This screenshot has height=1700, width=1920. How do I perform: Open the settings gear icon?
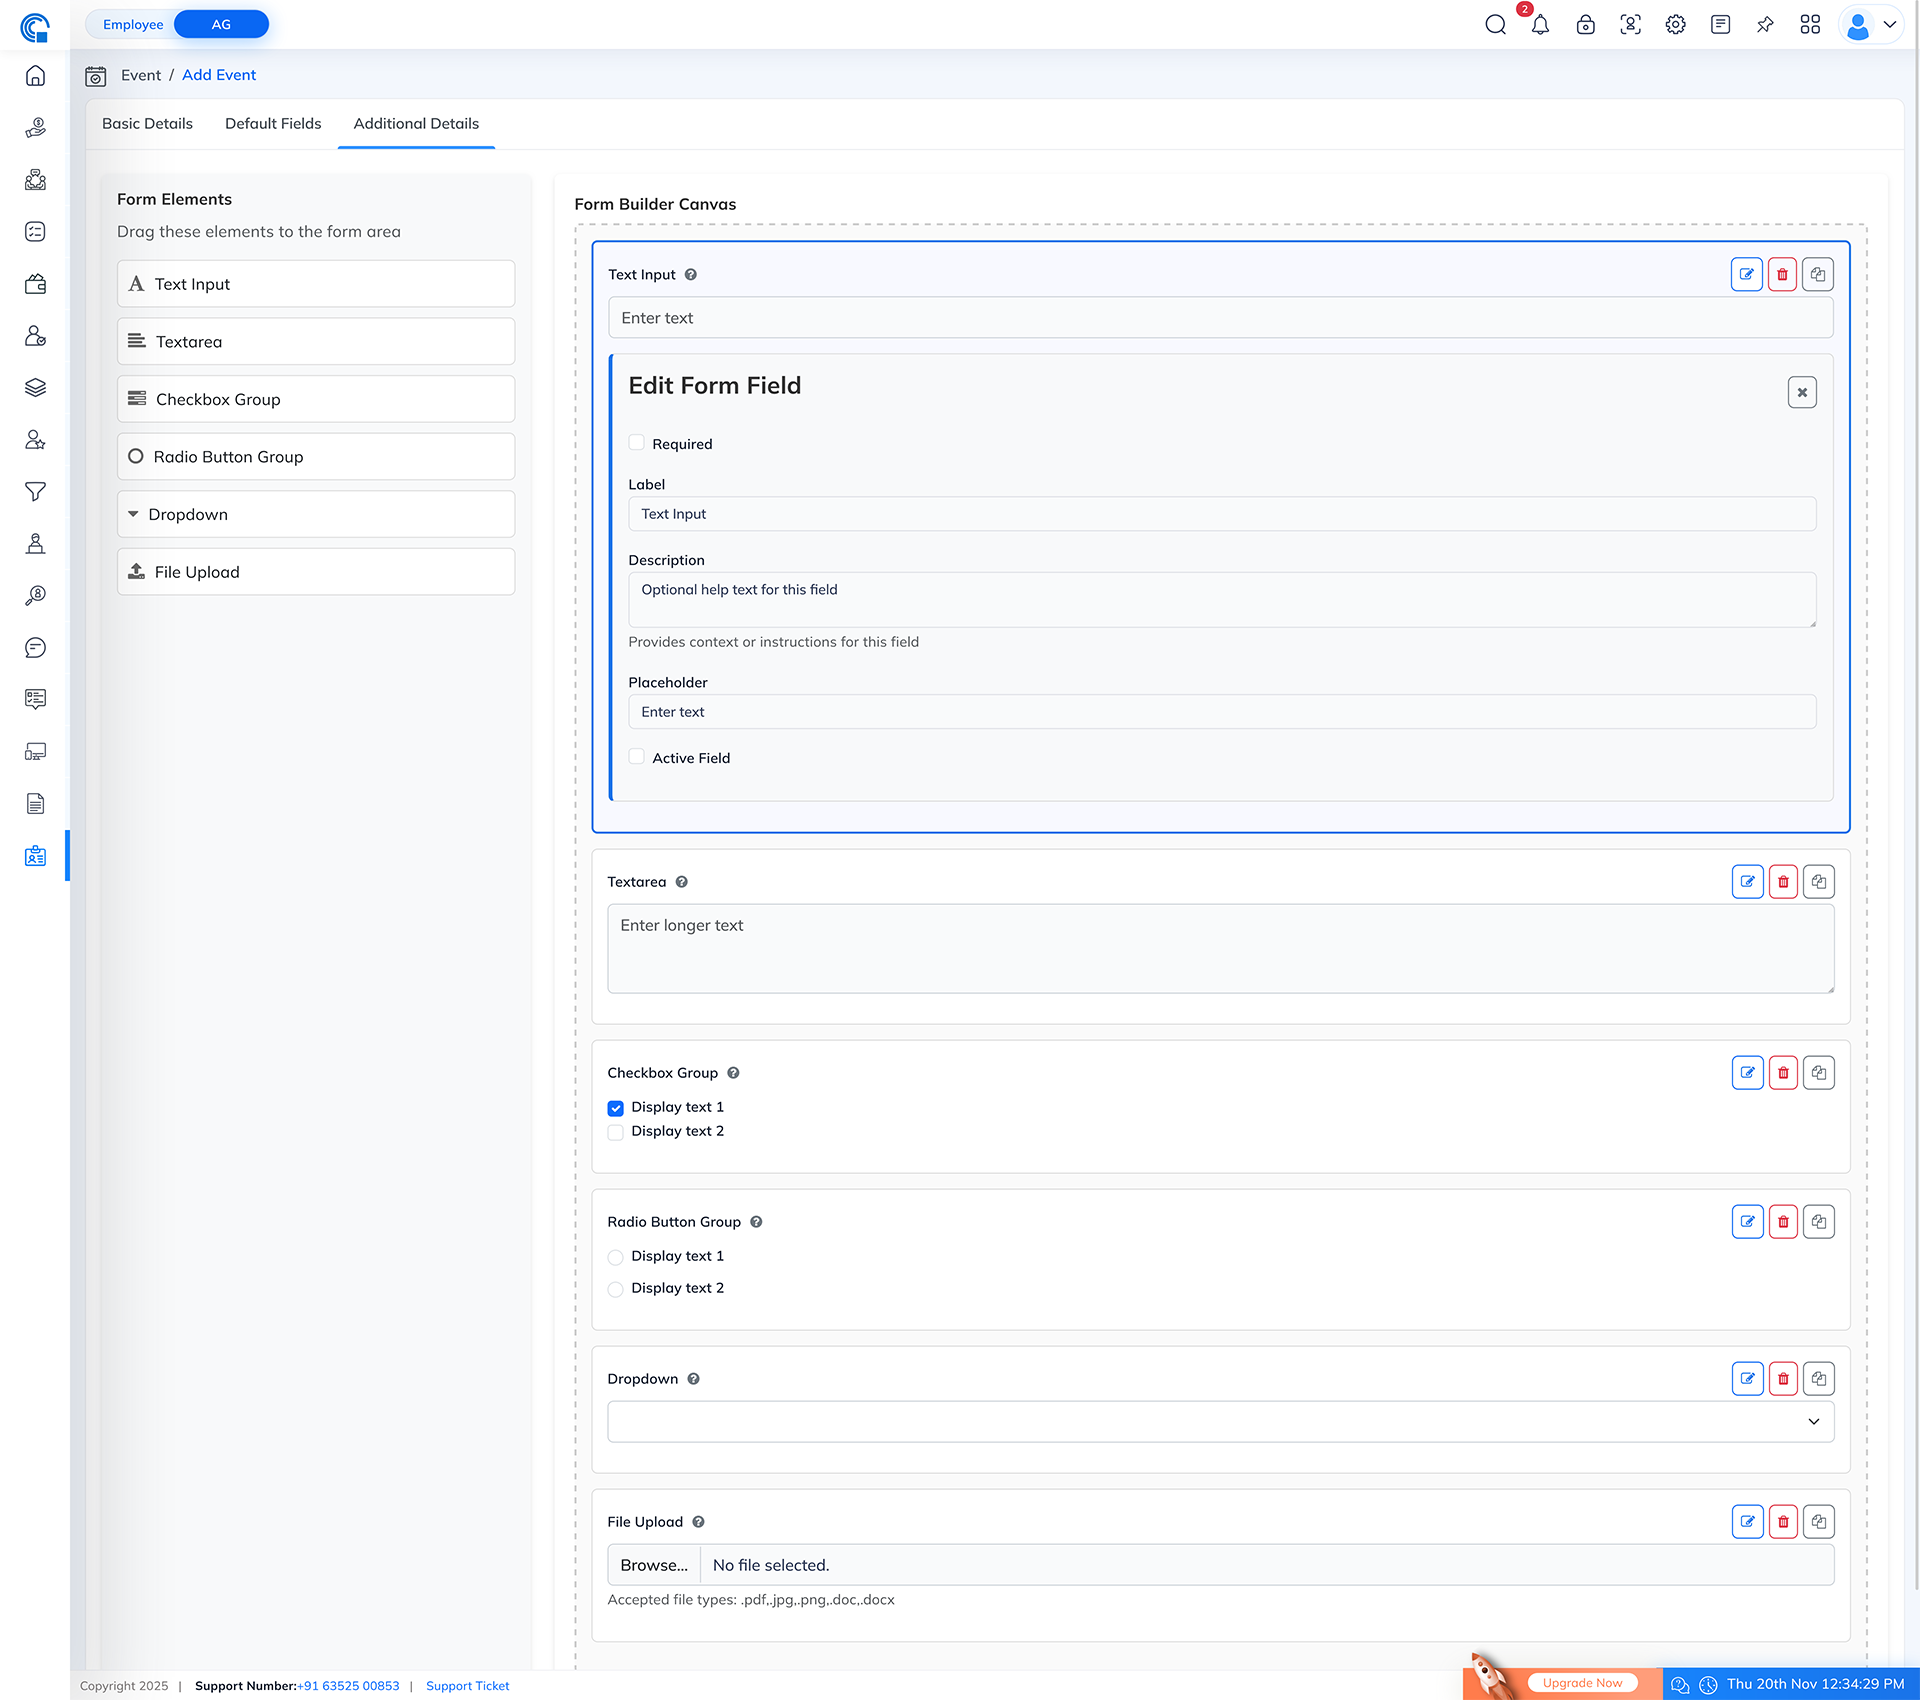(x=1675, y=24)
